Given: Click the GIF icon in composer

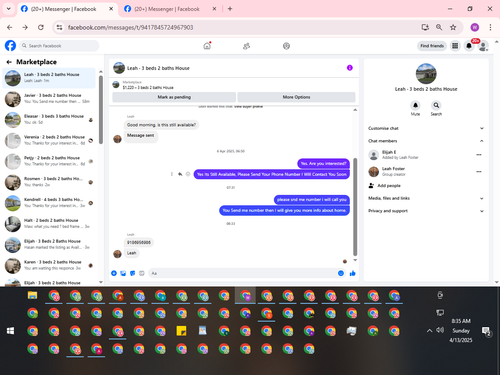Looking at the screenshot, I should [142, 273].
